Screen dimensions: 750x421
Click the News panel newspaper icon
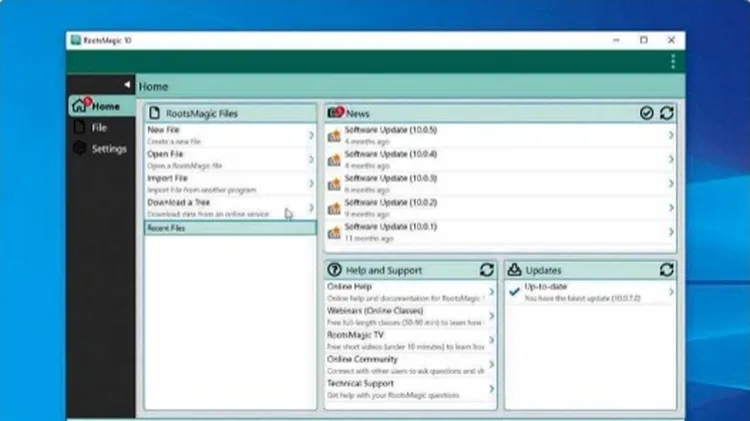point(336,112)
